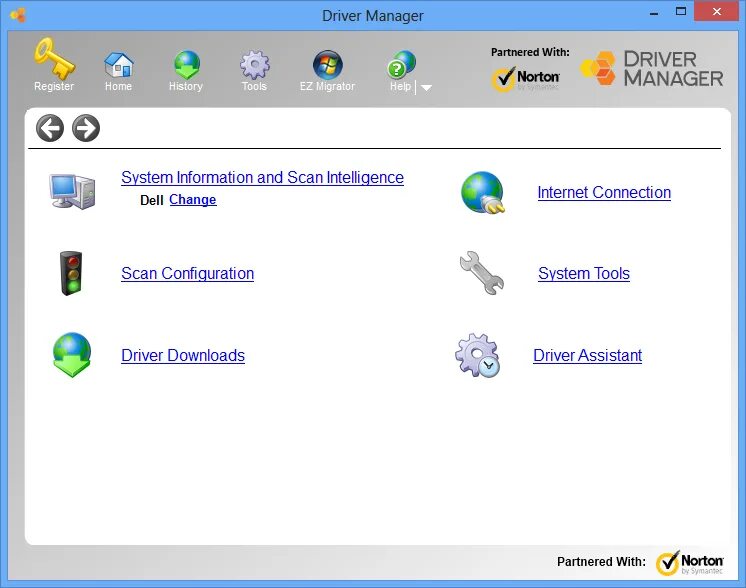Open Tools gear icon in toolbar
Viewport: 746px width, 588px height.
click(x=255, y=65)
